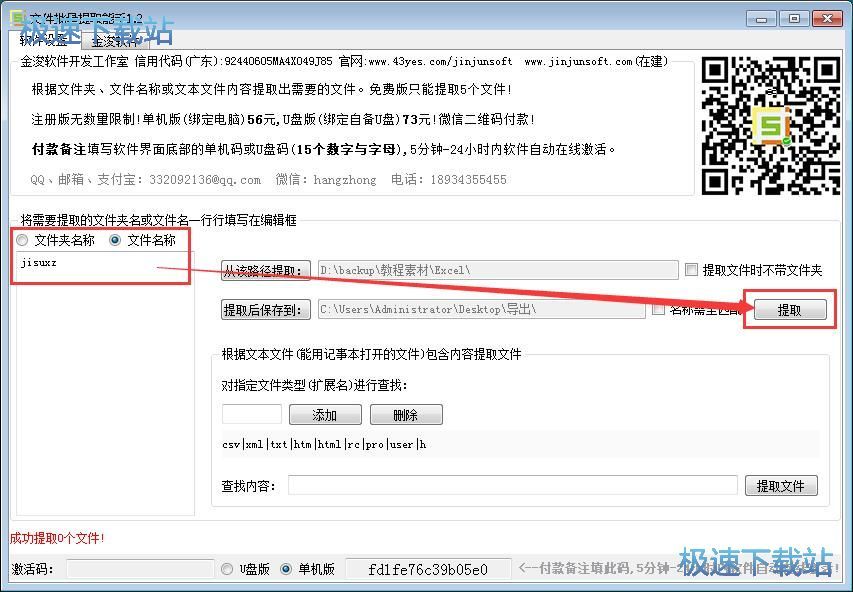Click the 查找内容 search input field
The width and height of the screenshot is (853, 592).
coord(512,485)
